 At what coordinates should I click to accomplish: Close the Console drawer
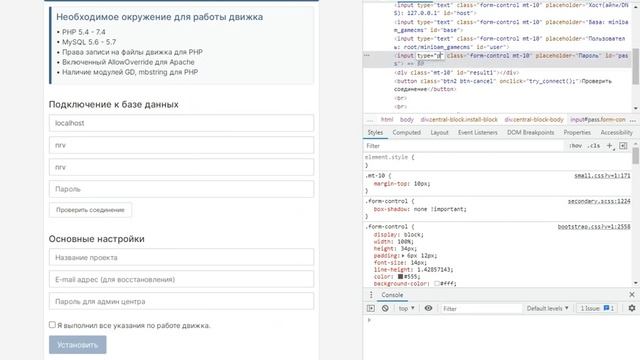pos(632,294)
